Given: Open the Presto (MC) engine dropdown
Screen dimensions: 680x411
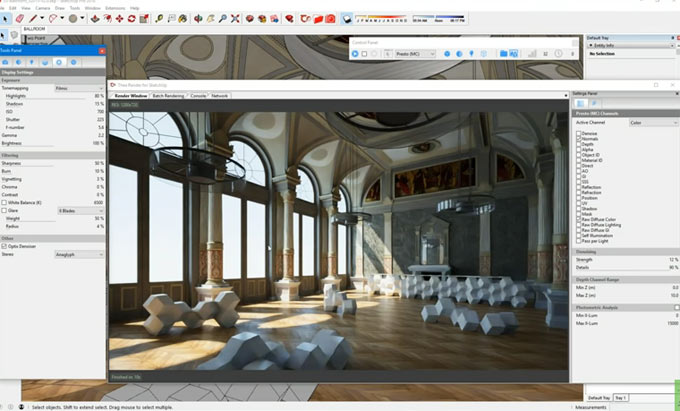Looking at the screenshot, I should pos(414,54).
